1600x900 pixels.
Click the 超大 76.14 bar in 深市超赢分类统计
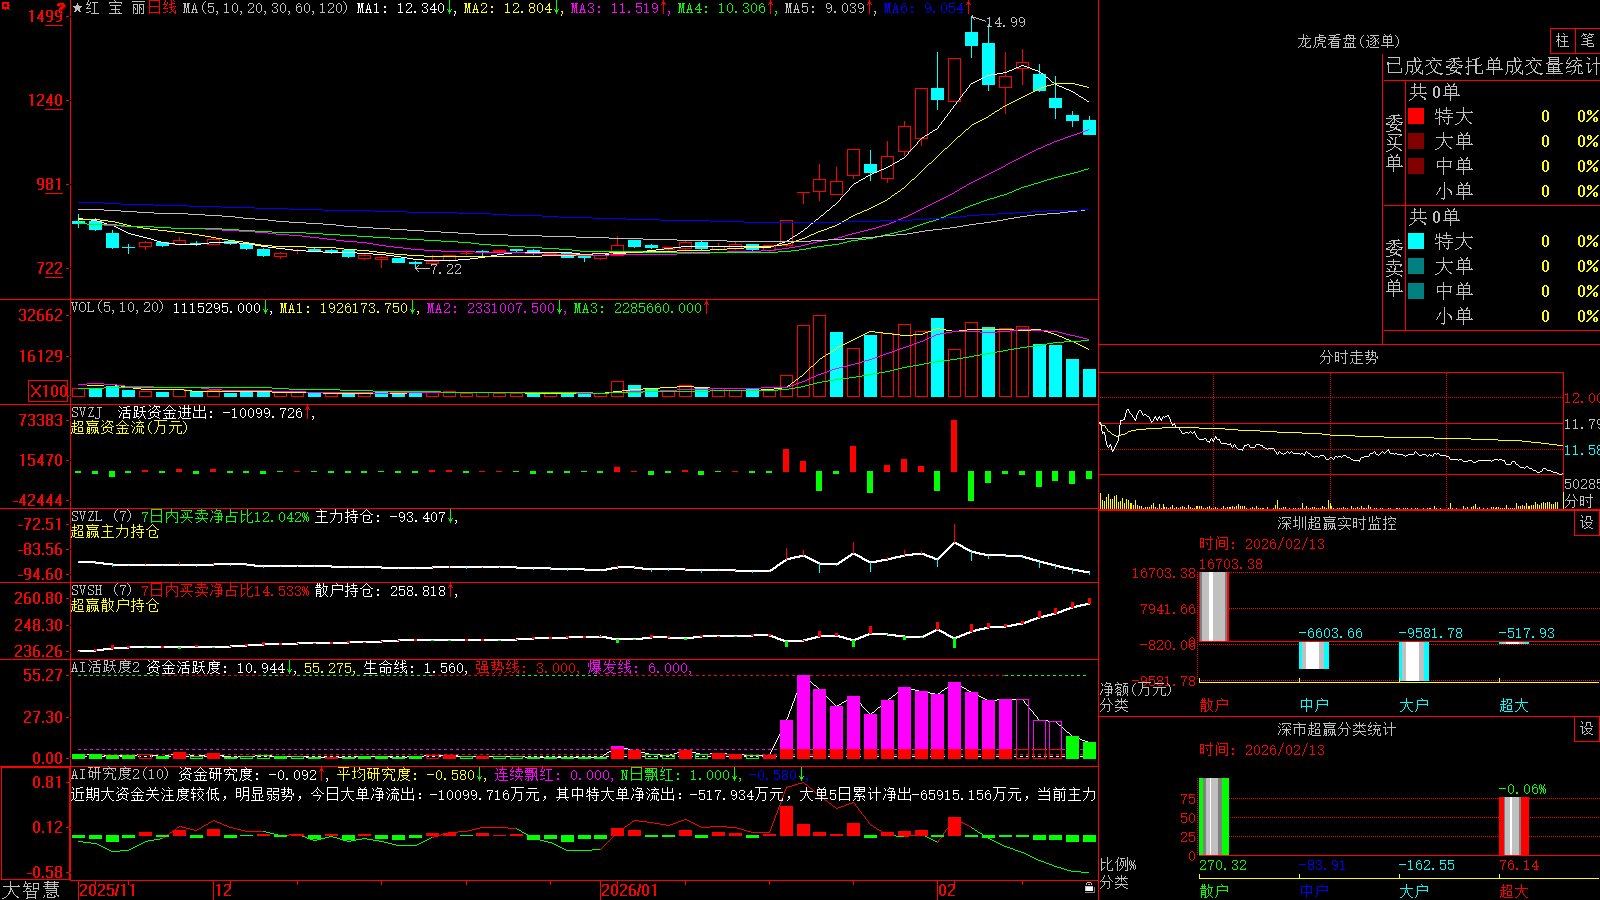[1513, 826]
